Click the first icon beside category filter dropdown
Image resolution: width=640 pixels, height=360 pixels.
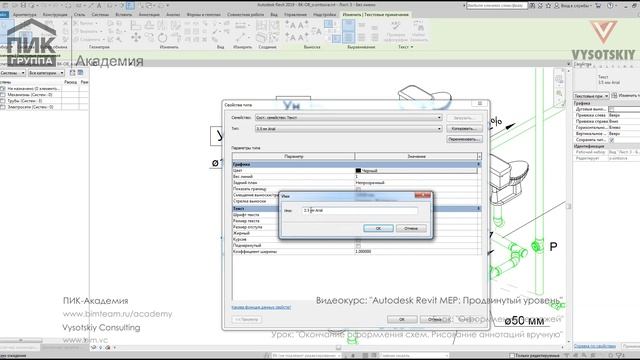72,73
